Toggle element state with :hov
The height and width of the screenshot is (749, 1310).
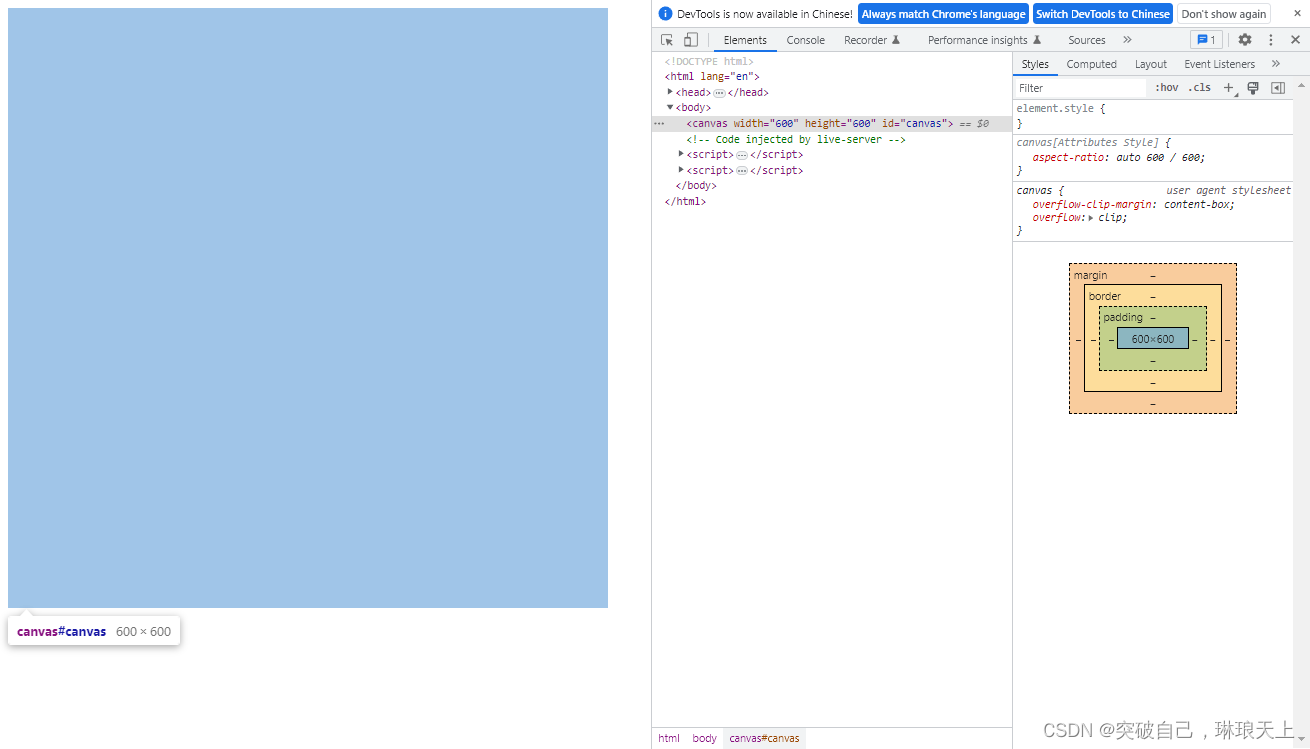click(x=1166, y=88)
